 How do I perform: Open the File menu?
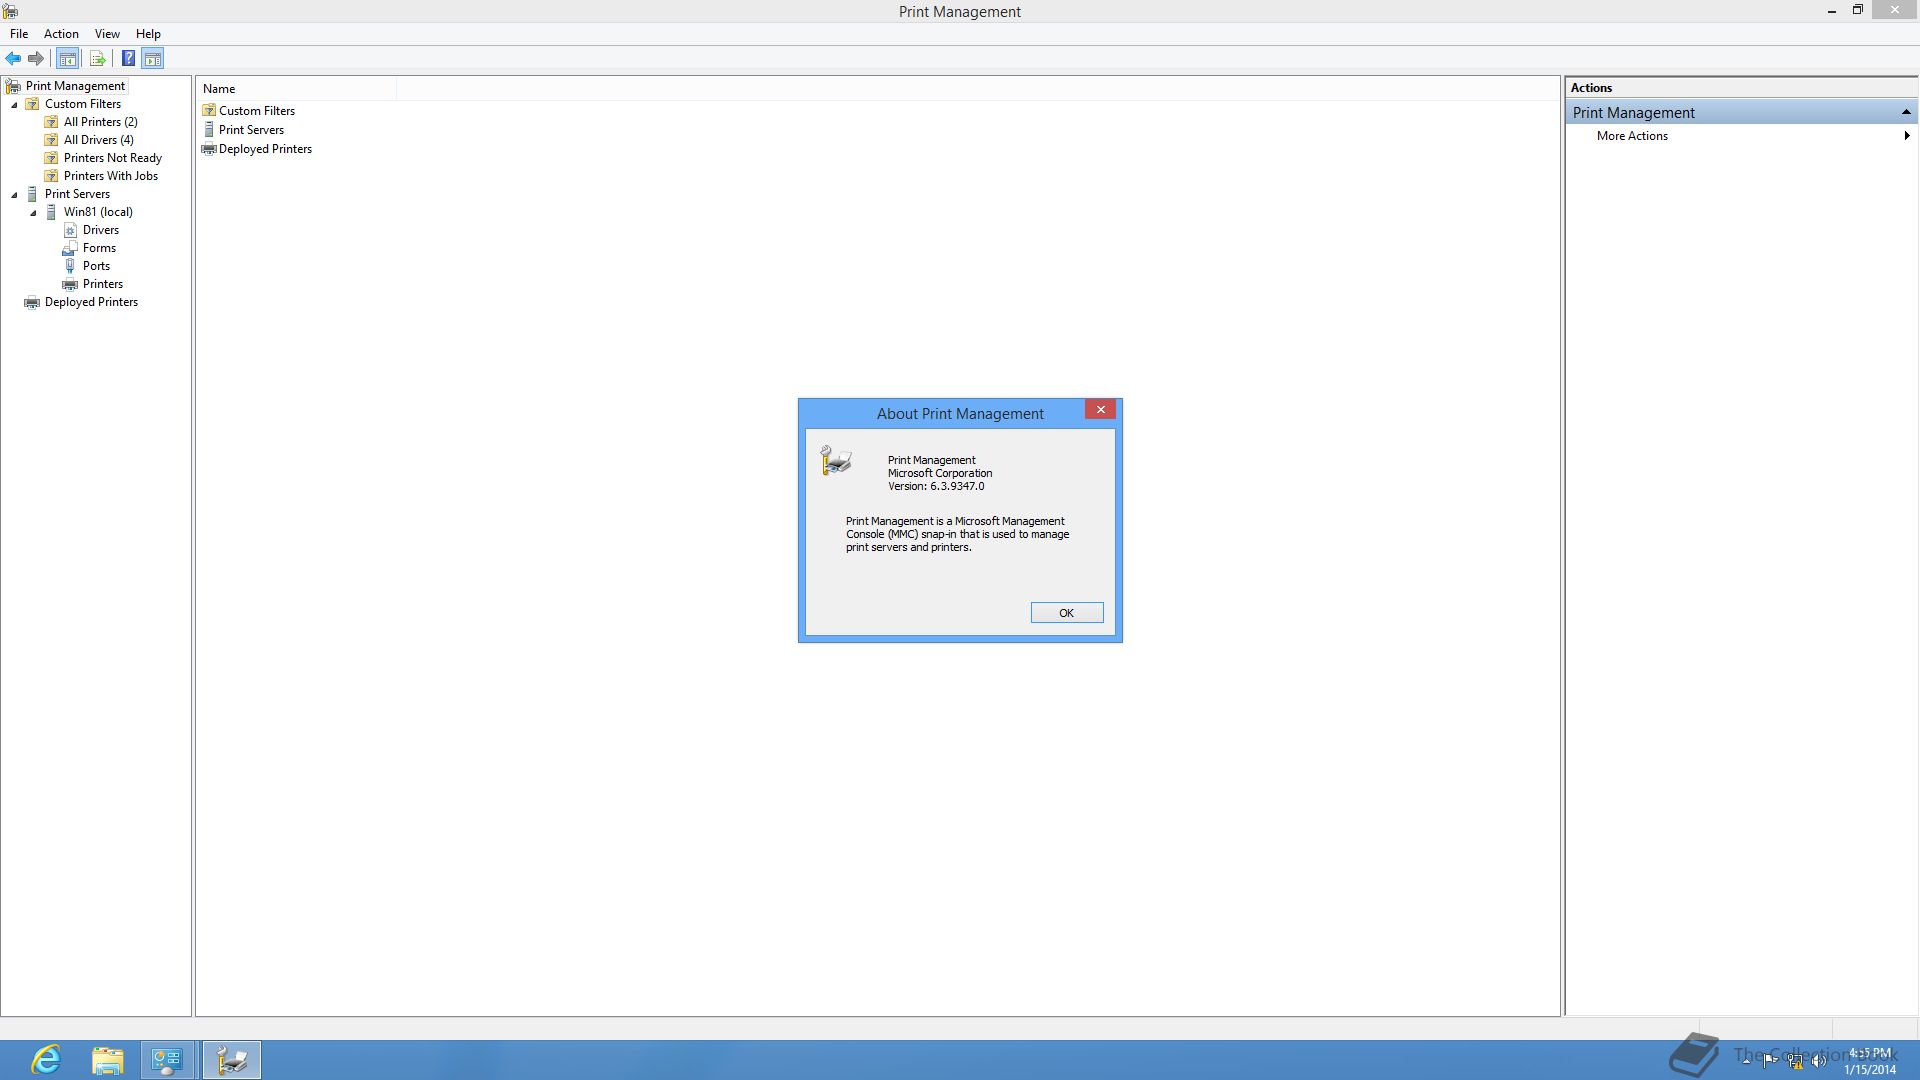pyautogui.click(x=19, y=34)
